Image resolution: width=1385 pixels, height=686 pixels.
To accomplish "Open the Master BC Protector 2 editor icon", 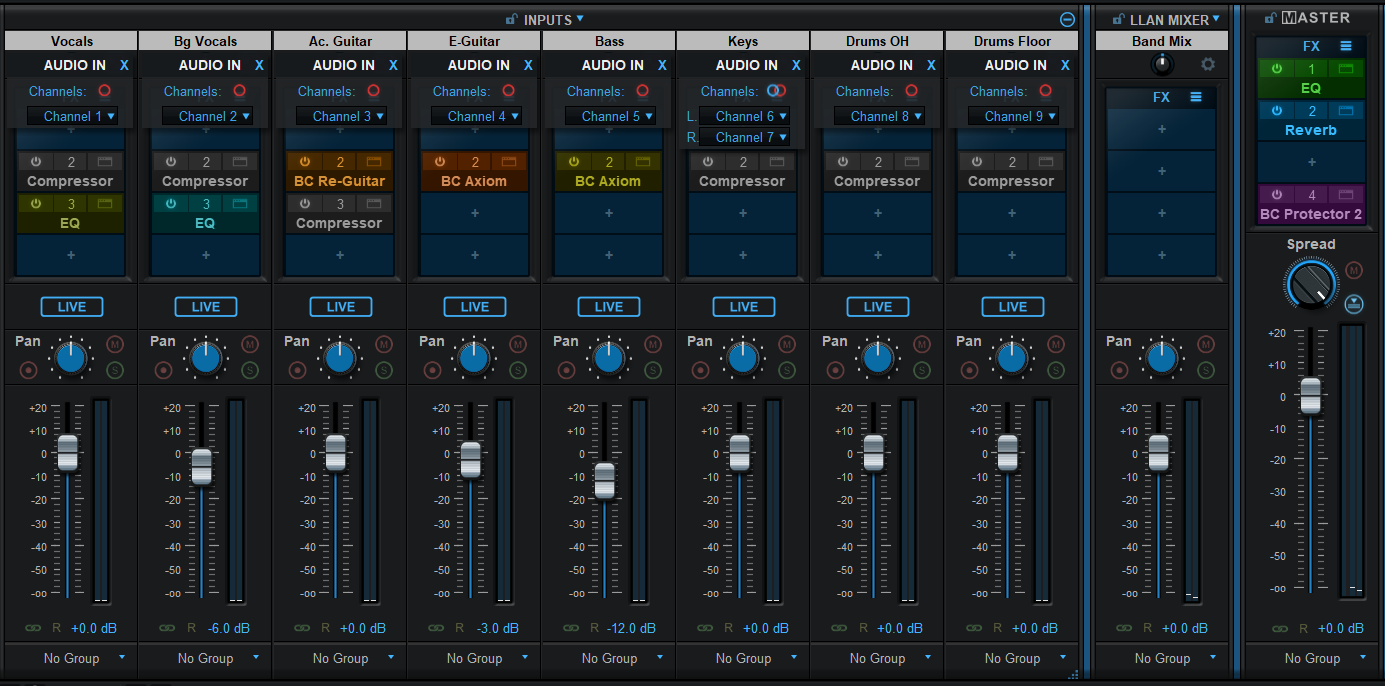I will [x=1346, y=194].
